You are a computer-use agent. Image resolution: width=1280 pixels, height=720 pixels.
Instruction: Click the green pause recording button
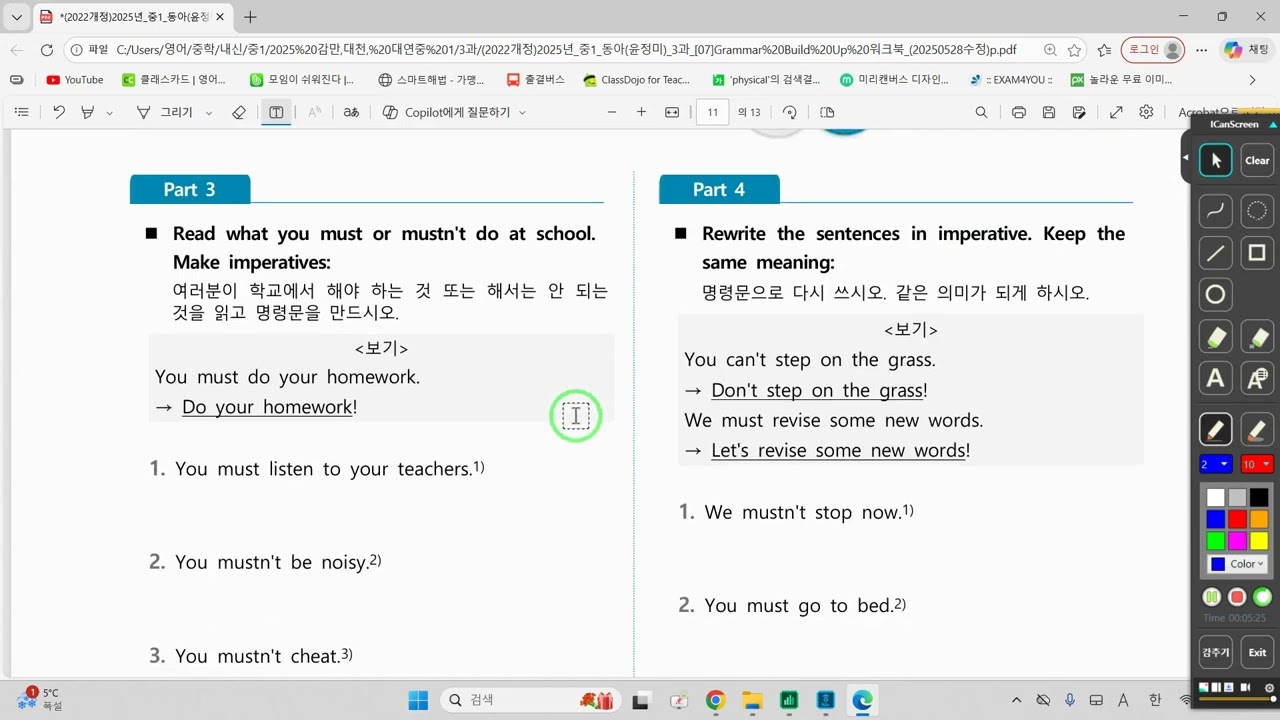[x=1211, y=597]
